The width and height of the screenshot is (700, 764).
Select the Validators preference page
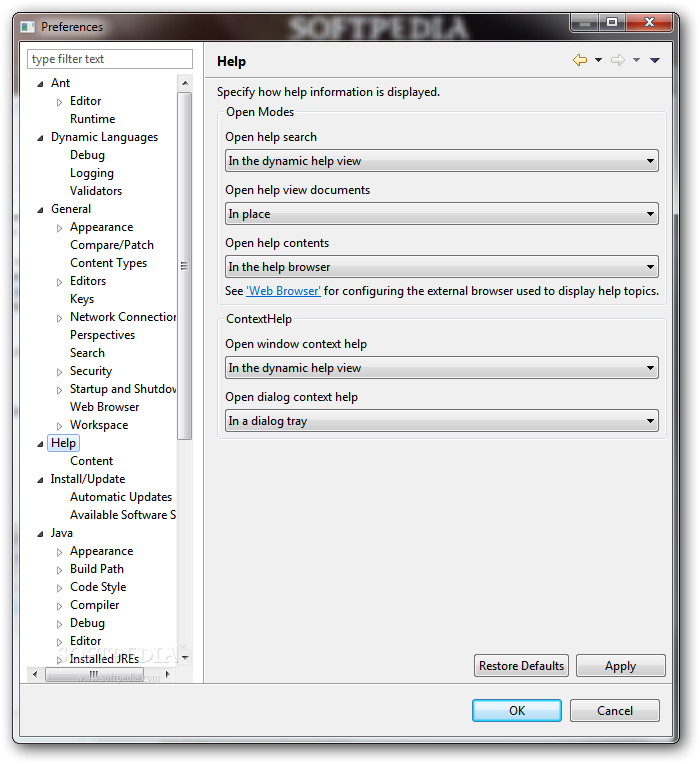[x=96, y=191]
